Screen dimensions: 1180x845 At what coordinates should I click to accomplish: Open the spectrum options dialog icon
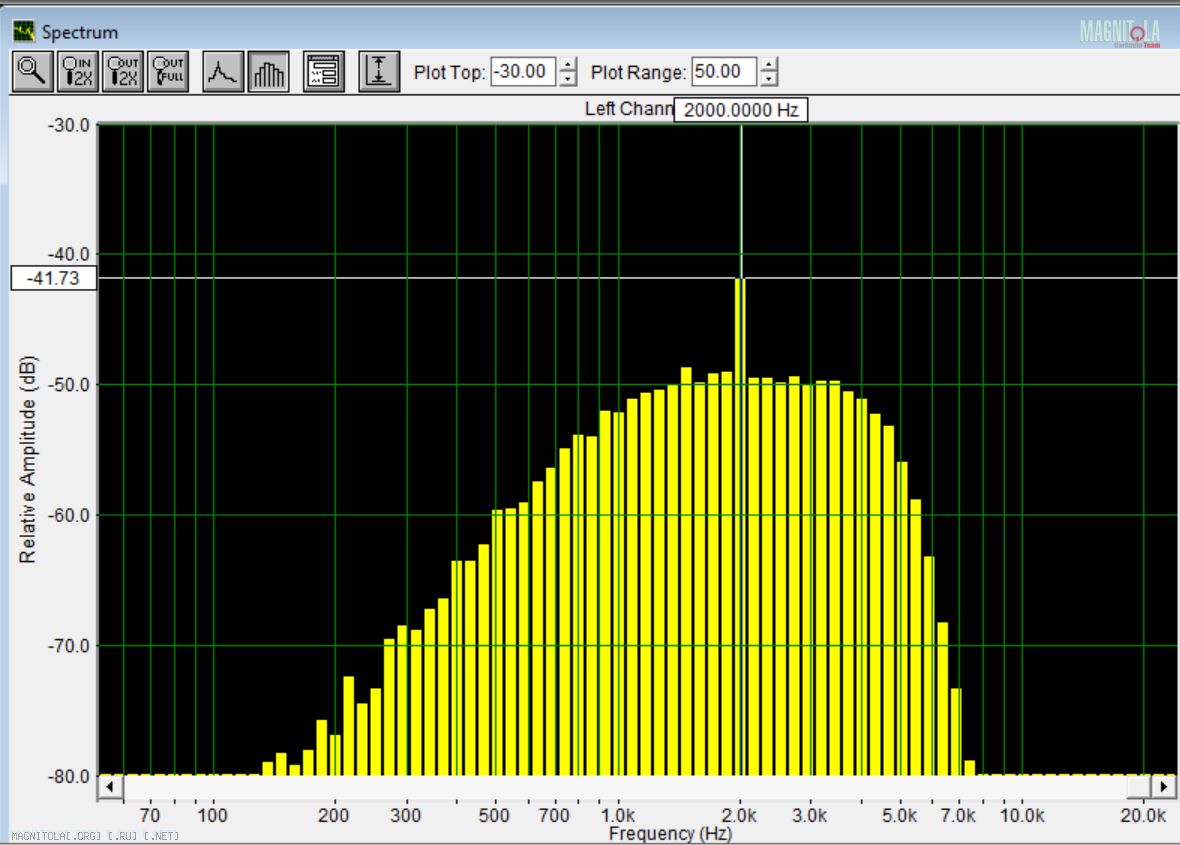click(324, 72)
